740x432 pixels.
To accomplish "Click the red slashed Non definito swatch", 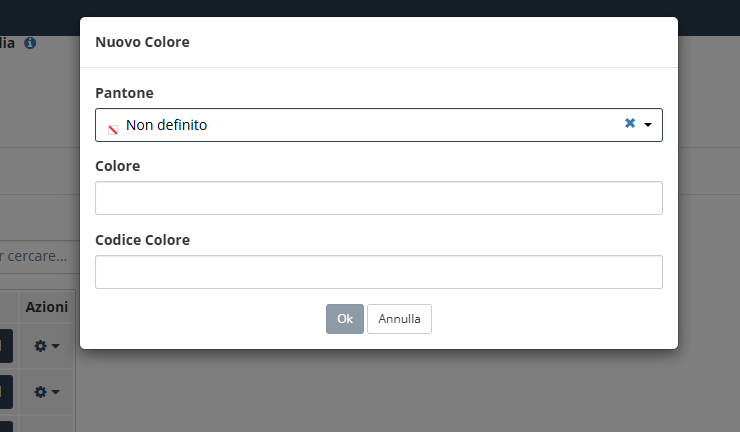I will (113, 130).
